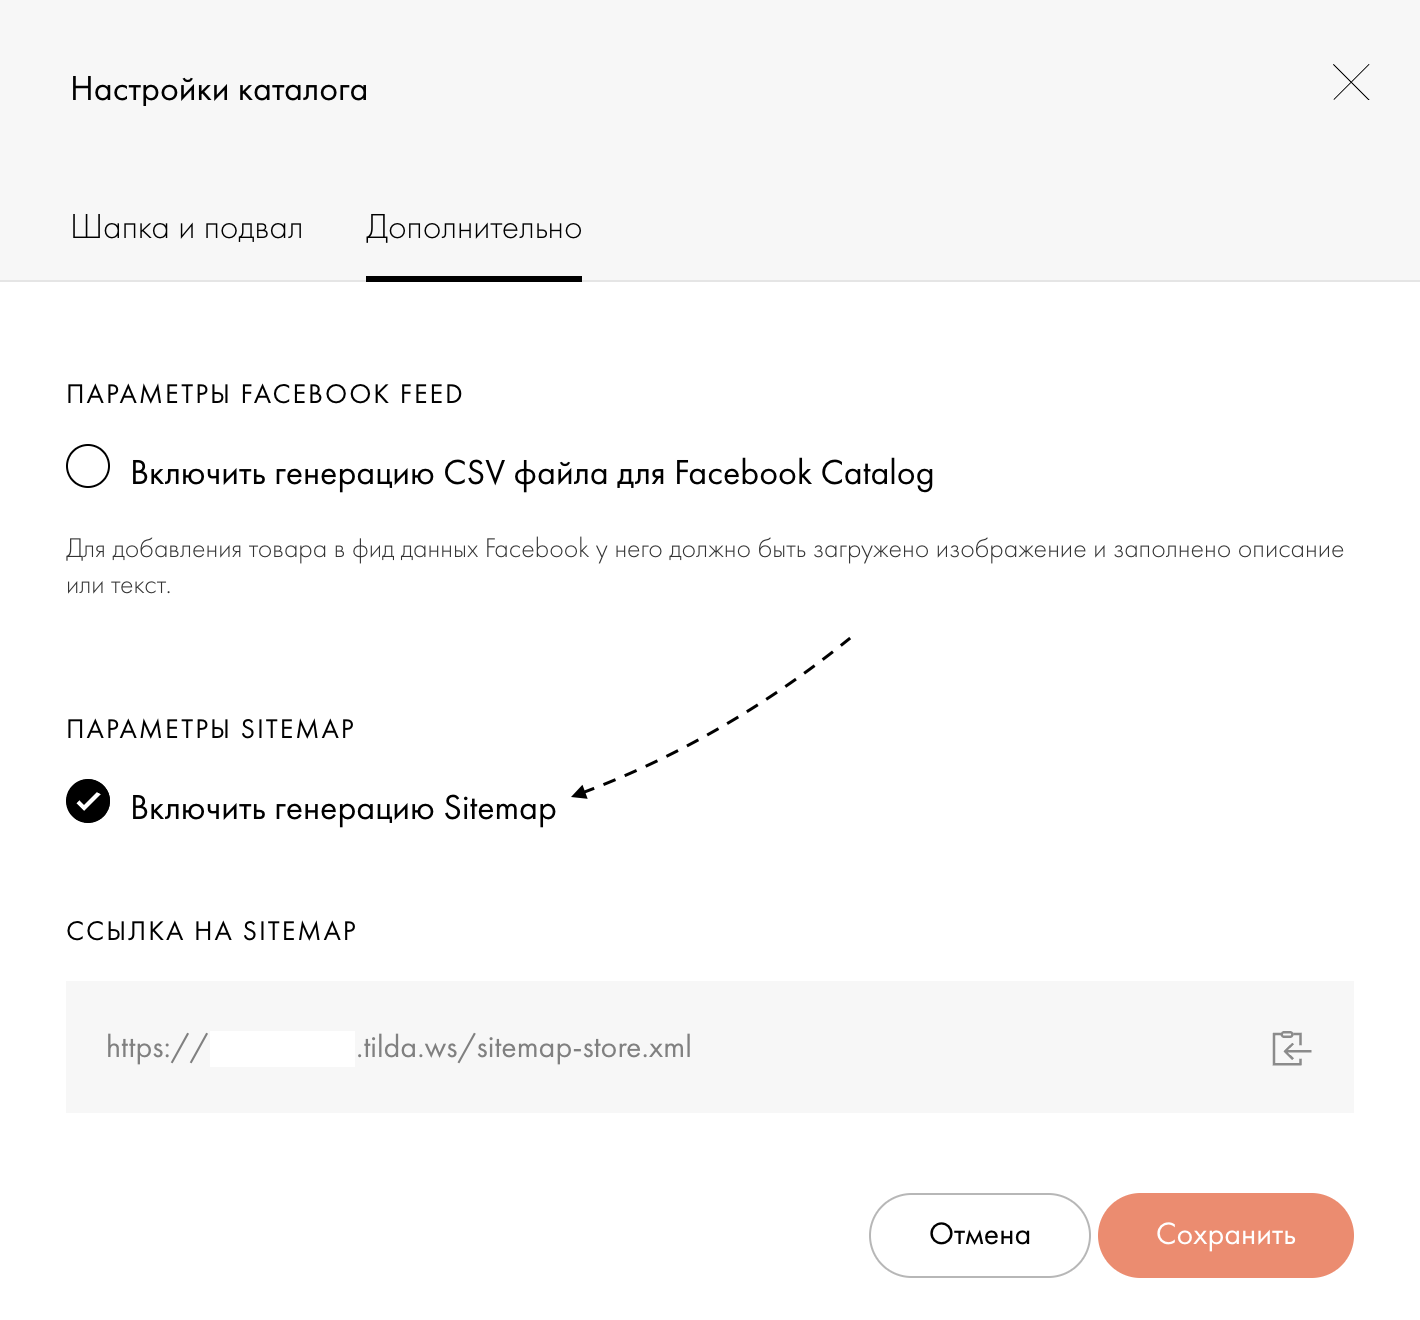Click the Параметры Facebook Feed heading
This screenshot has height=1320, width=1420.
[x=265, y=394]
